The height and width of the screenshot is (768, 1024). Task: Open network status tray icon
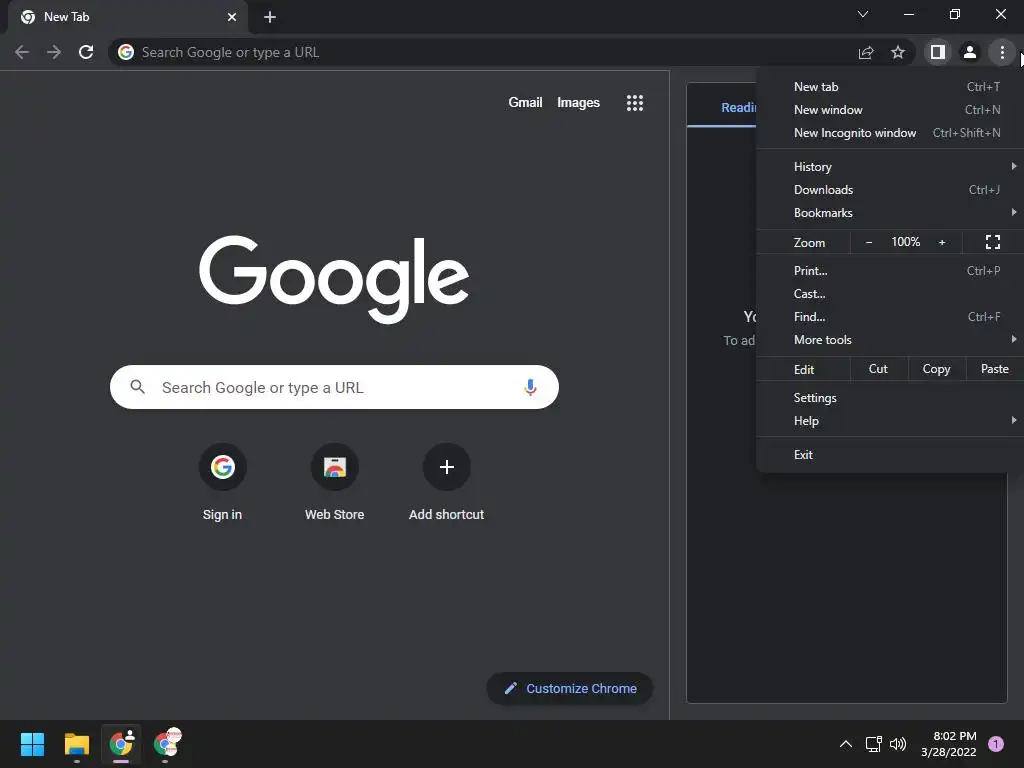coord(873,744)
